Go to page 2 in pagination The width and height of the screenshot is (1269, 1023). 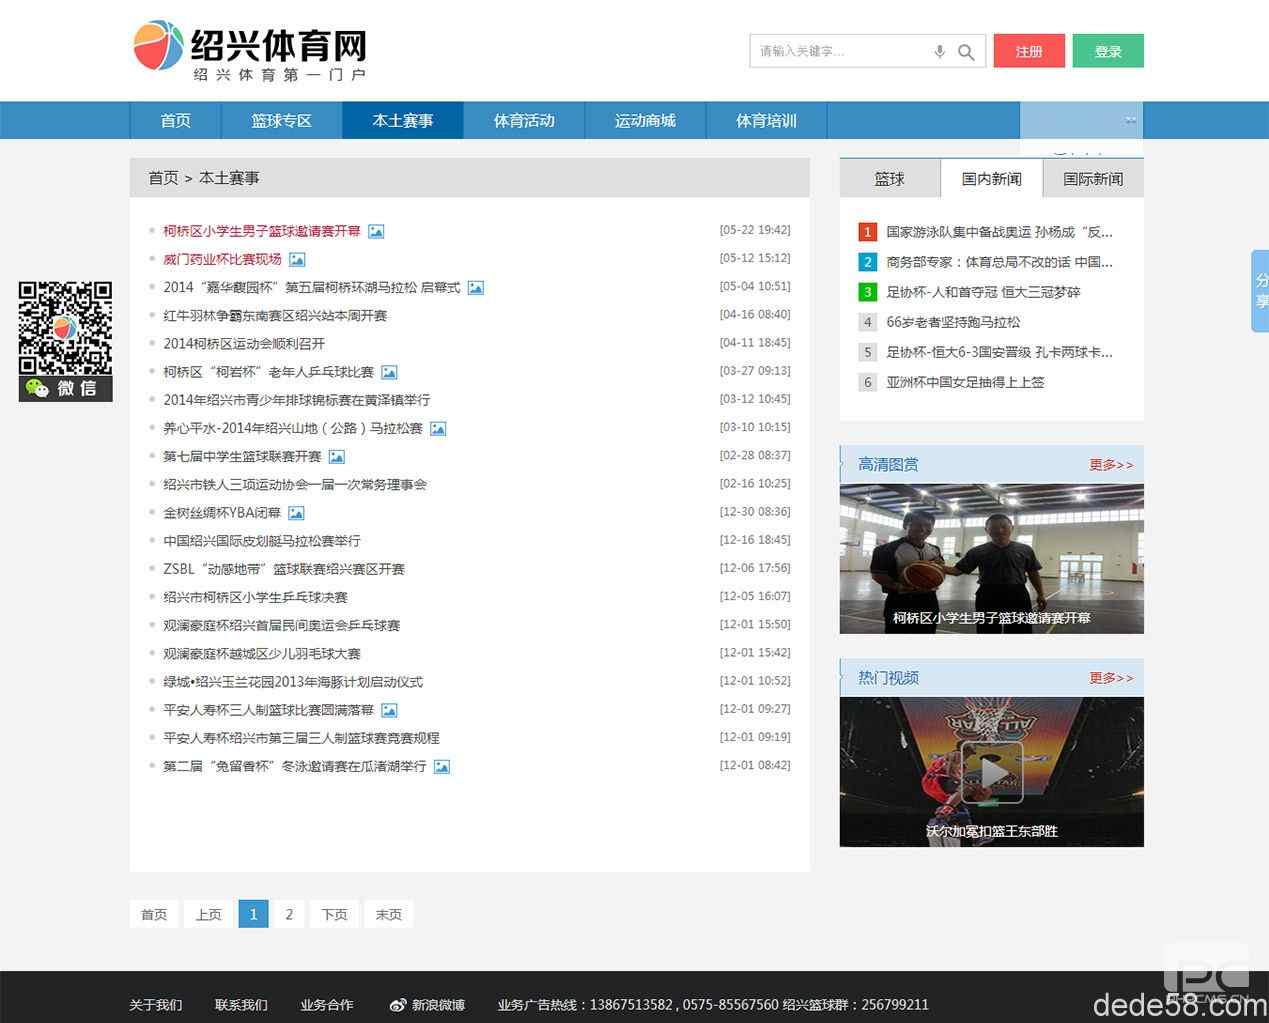[289, 914]
